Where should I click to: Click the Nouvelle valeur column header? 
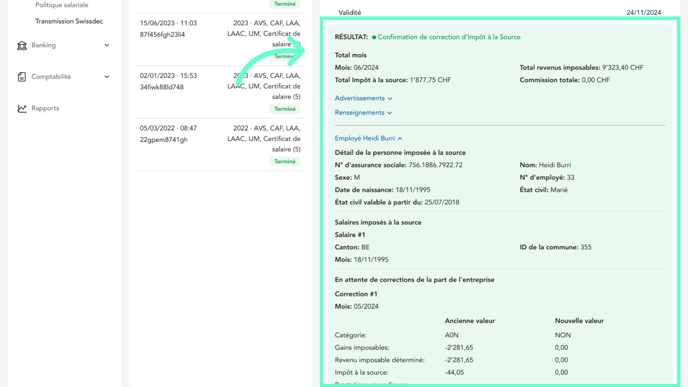(x=579, y=321)
